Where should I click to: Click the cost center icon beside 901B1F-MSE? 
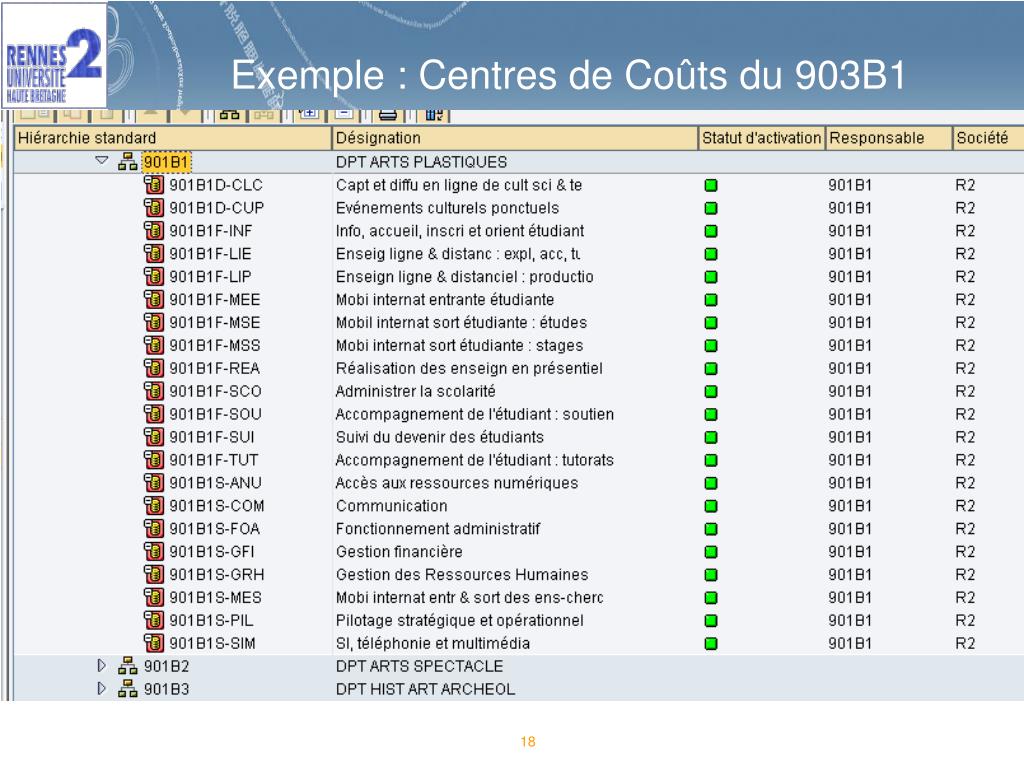[153, 322]
